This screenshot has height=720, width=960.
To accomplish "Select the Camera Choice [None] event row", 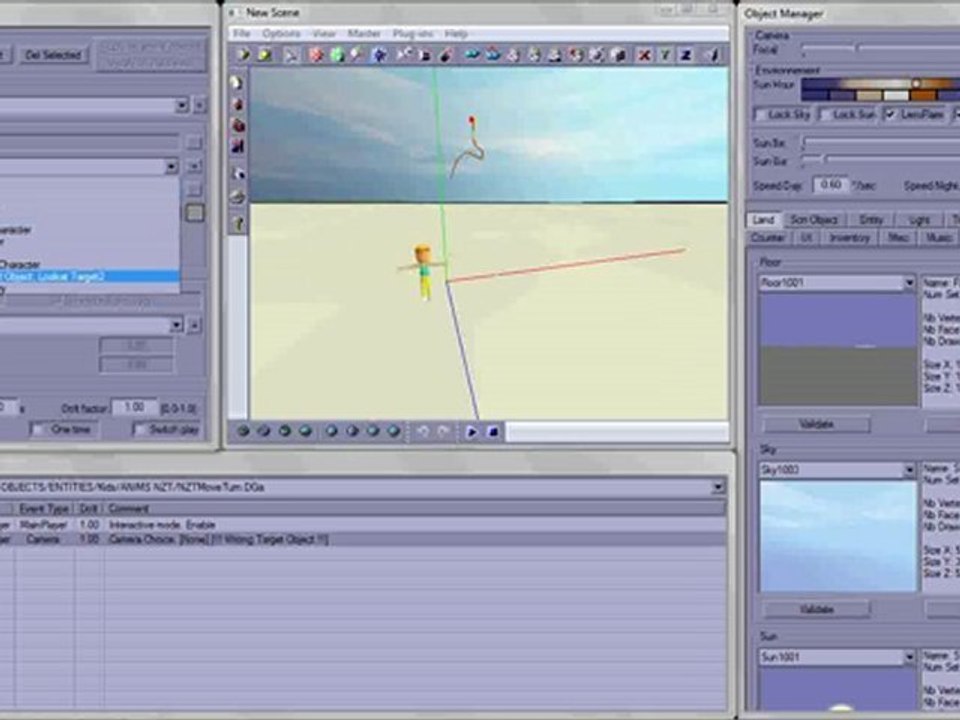I will (x=362, y=539).
